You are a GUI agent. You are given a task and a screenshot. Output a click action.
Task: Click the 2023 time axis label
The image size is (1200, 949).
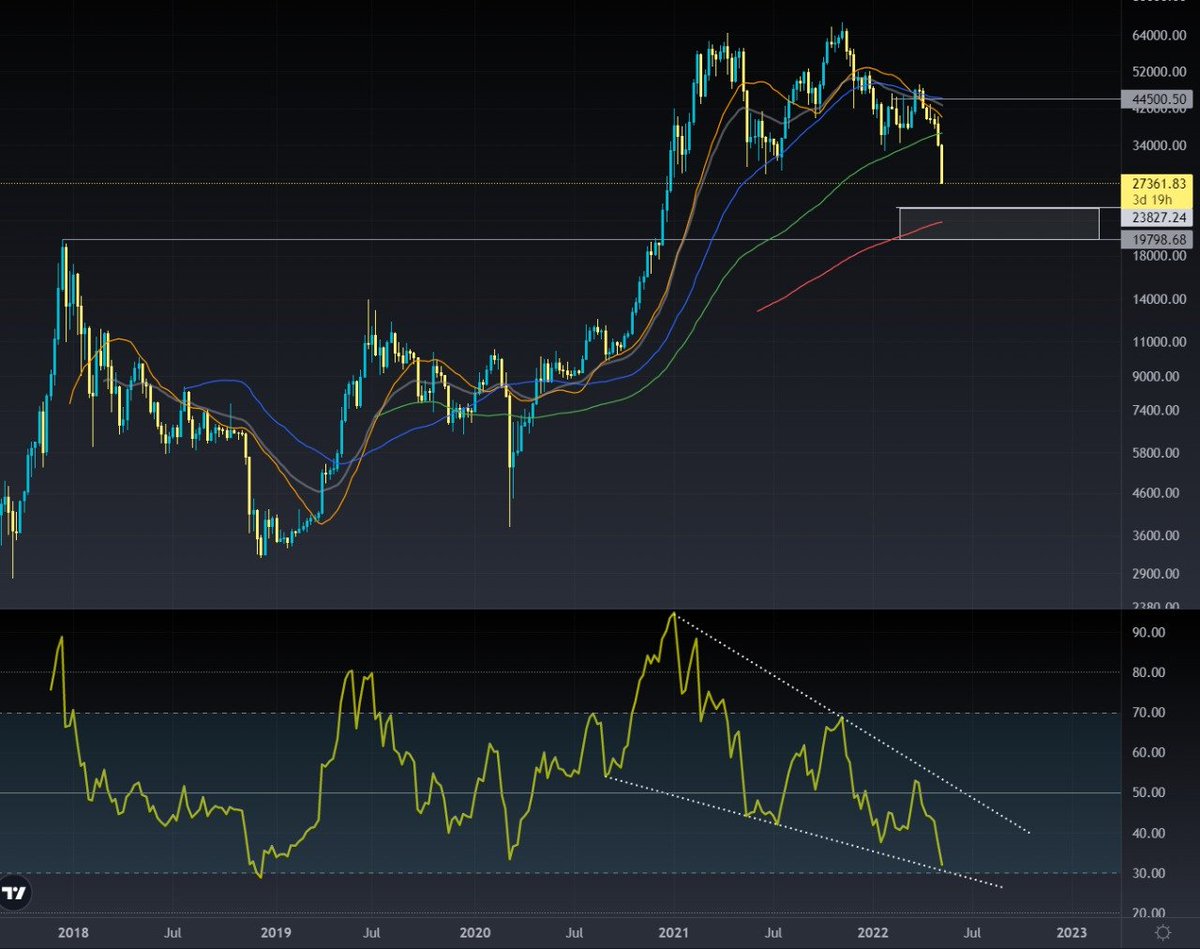point(1071,932)
